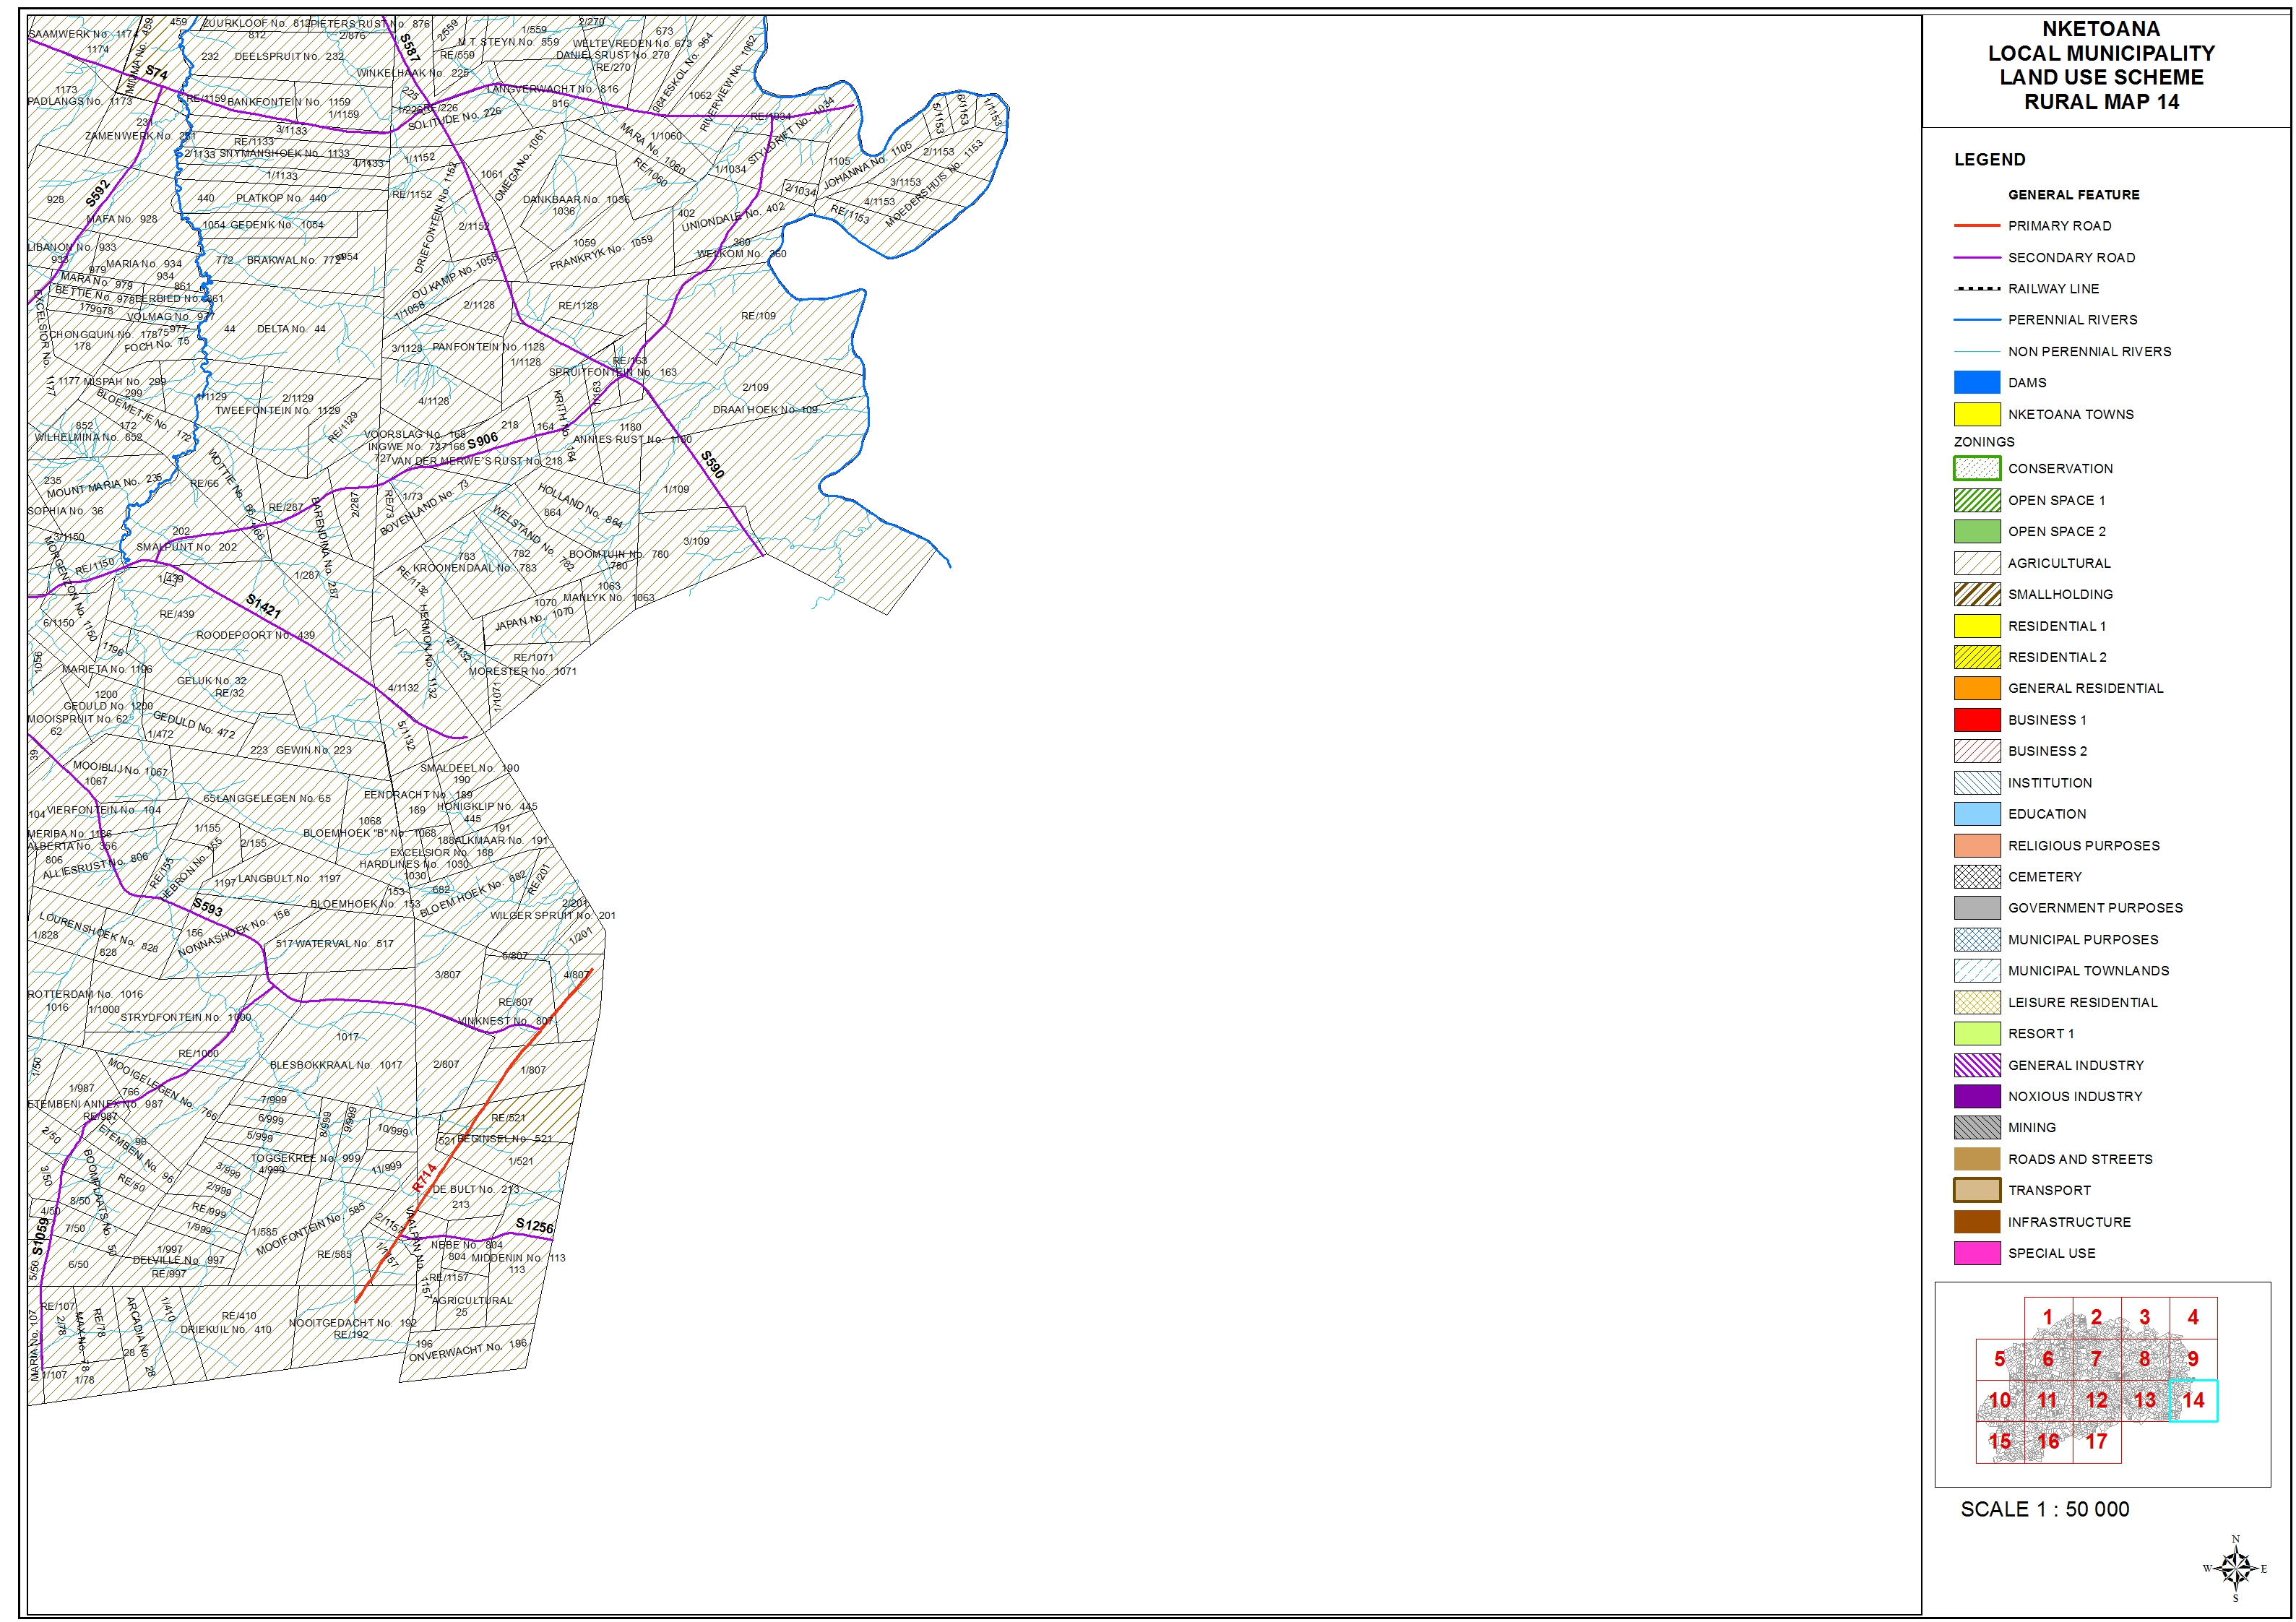Click the Nketoana Towns yellow legend swatch
The image size is (2296, 1622).
coord(1976,414)
